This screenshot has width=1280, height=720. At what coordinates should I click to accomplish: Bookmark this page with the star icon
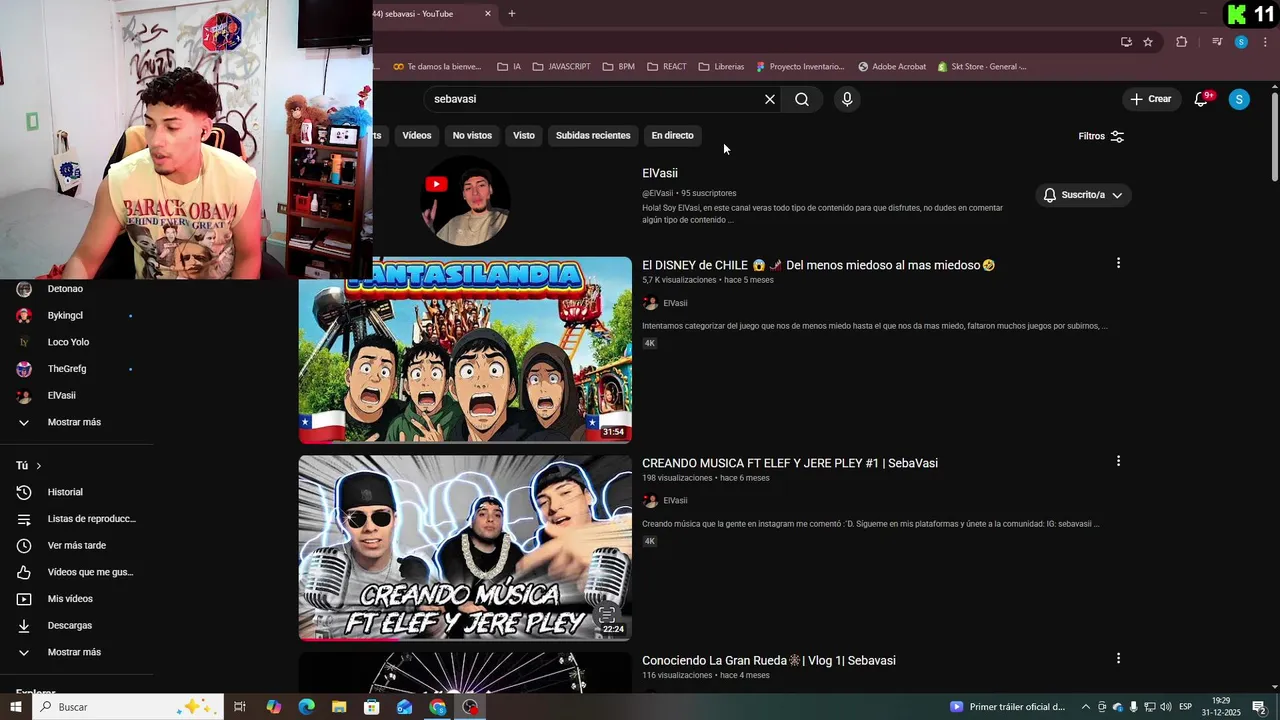(x=1148, y=42)
